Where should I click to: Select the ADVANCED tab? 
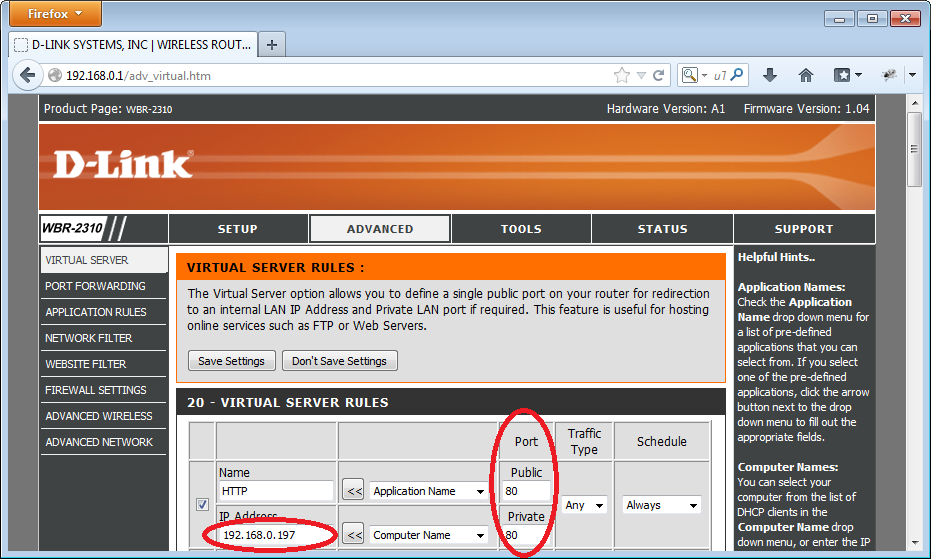click(380, 229)
